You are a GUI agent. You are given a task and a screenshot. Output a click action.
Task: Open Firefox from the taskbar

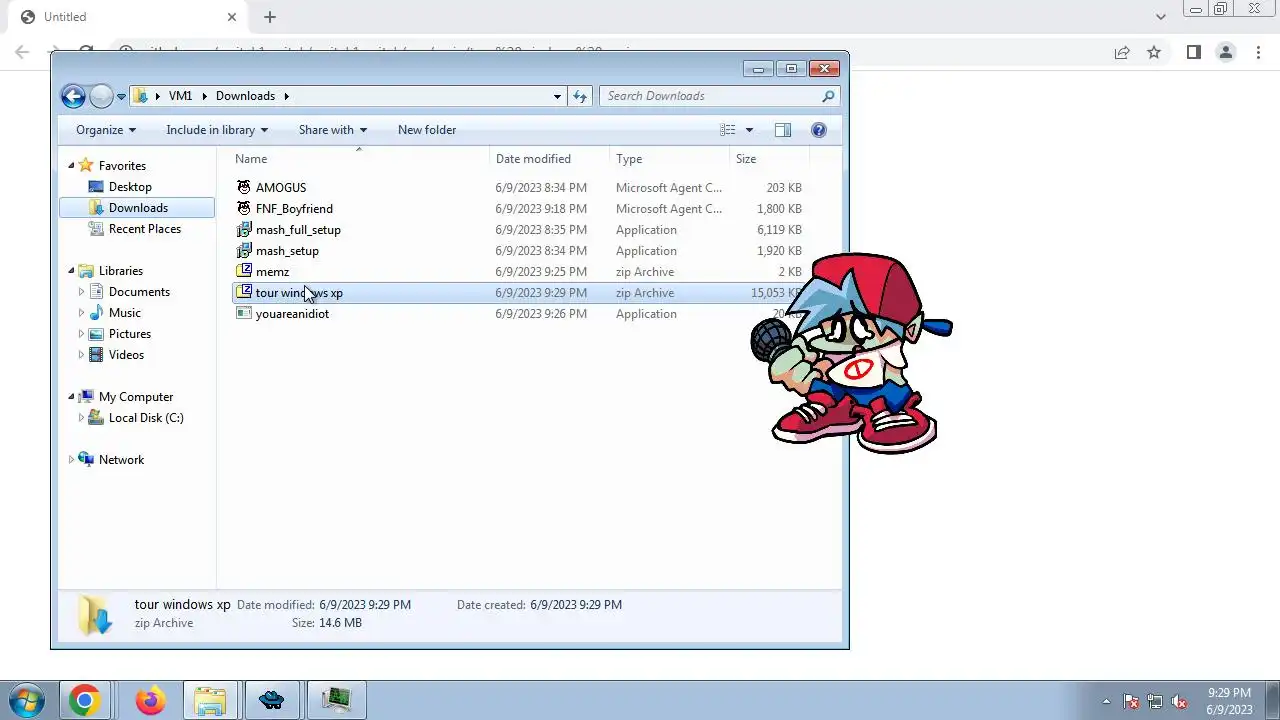[x=150, y=700]
